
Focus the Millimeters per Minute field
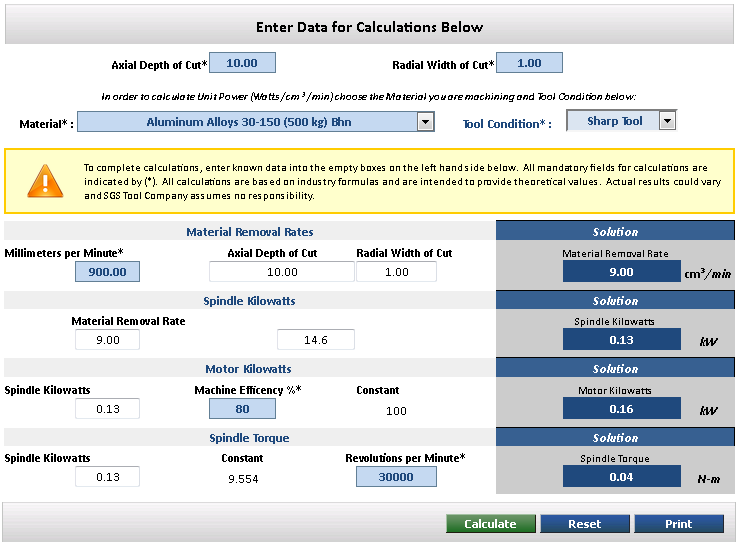click(x=107, y=271)
